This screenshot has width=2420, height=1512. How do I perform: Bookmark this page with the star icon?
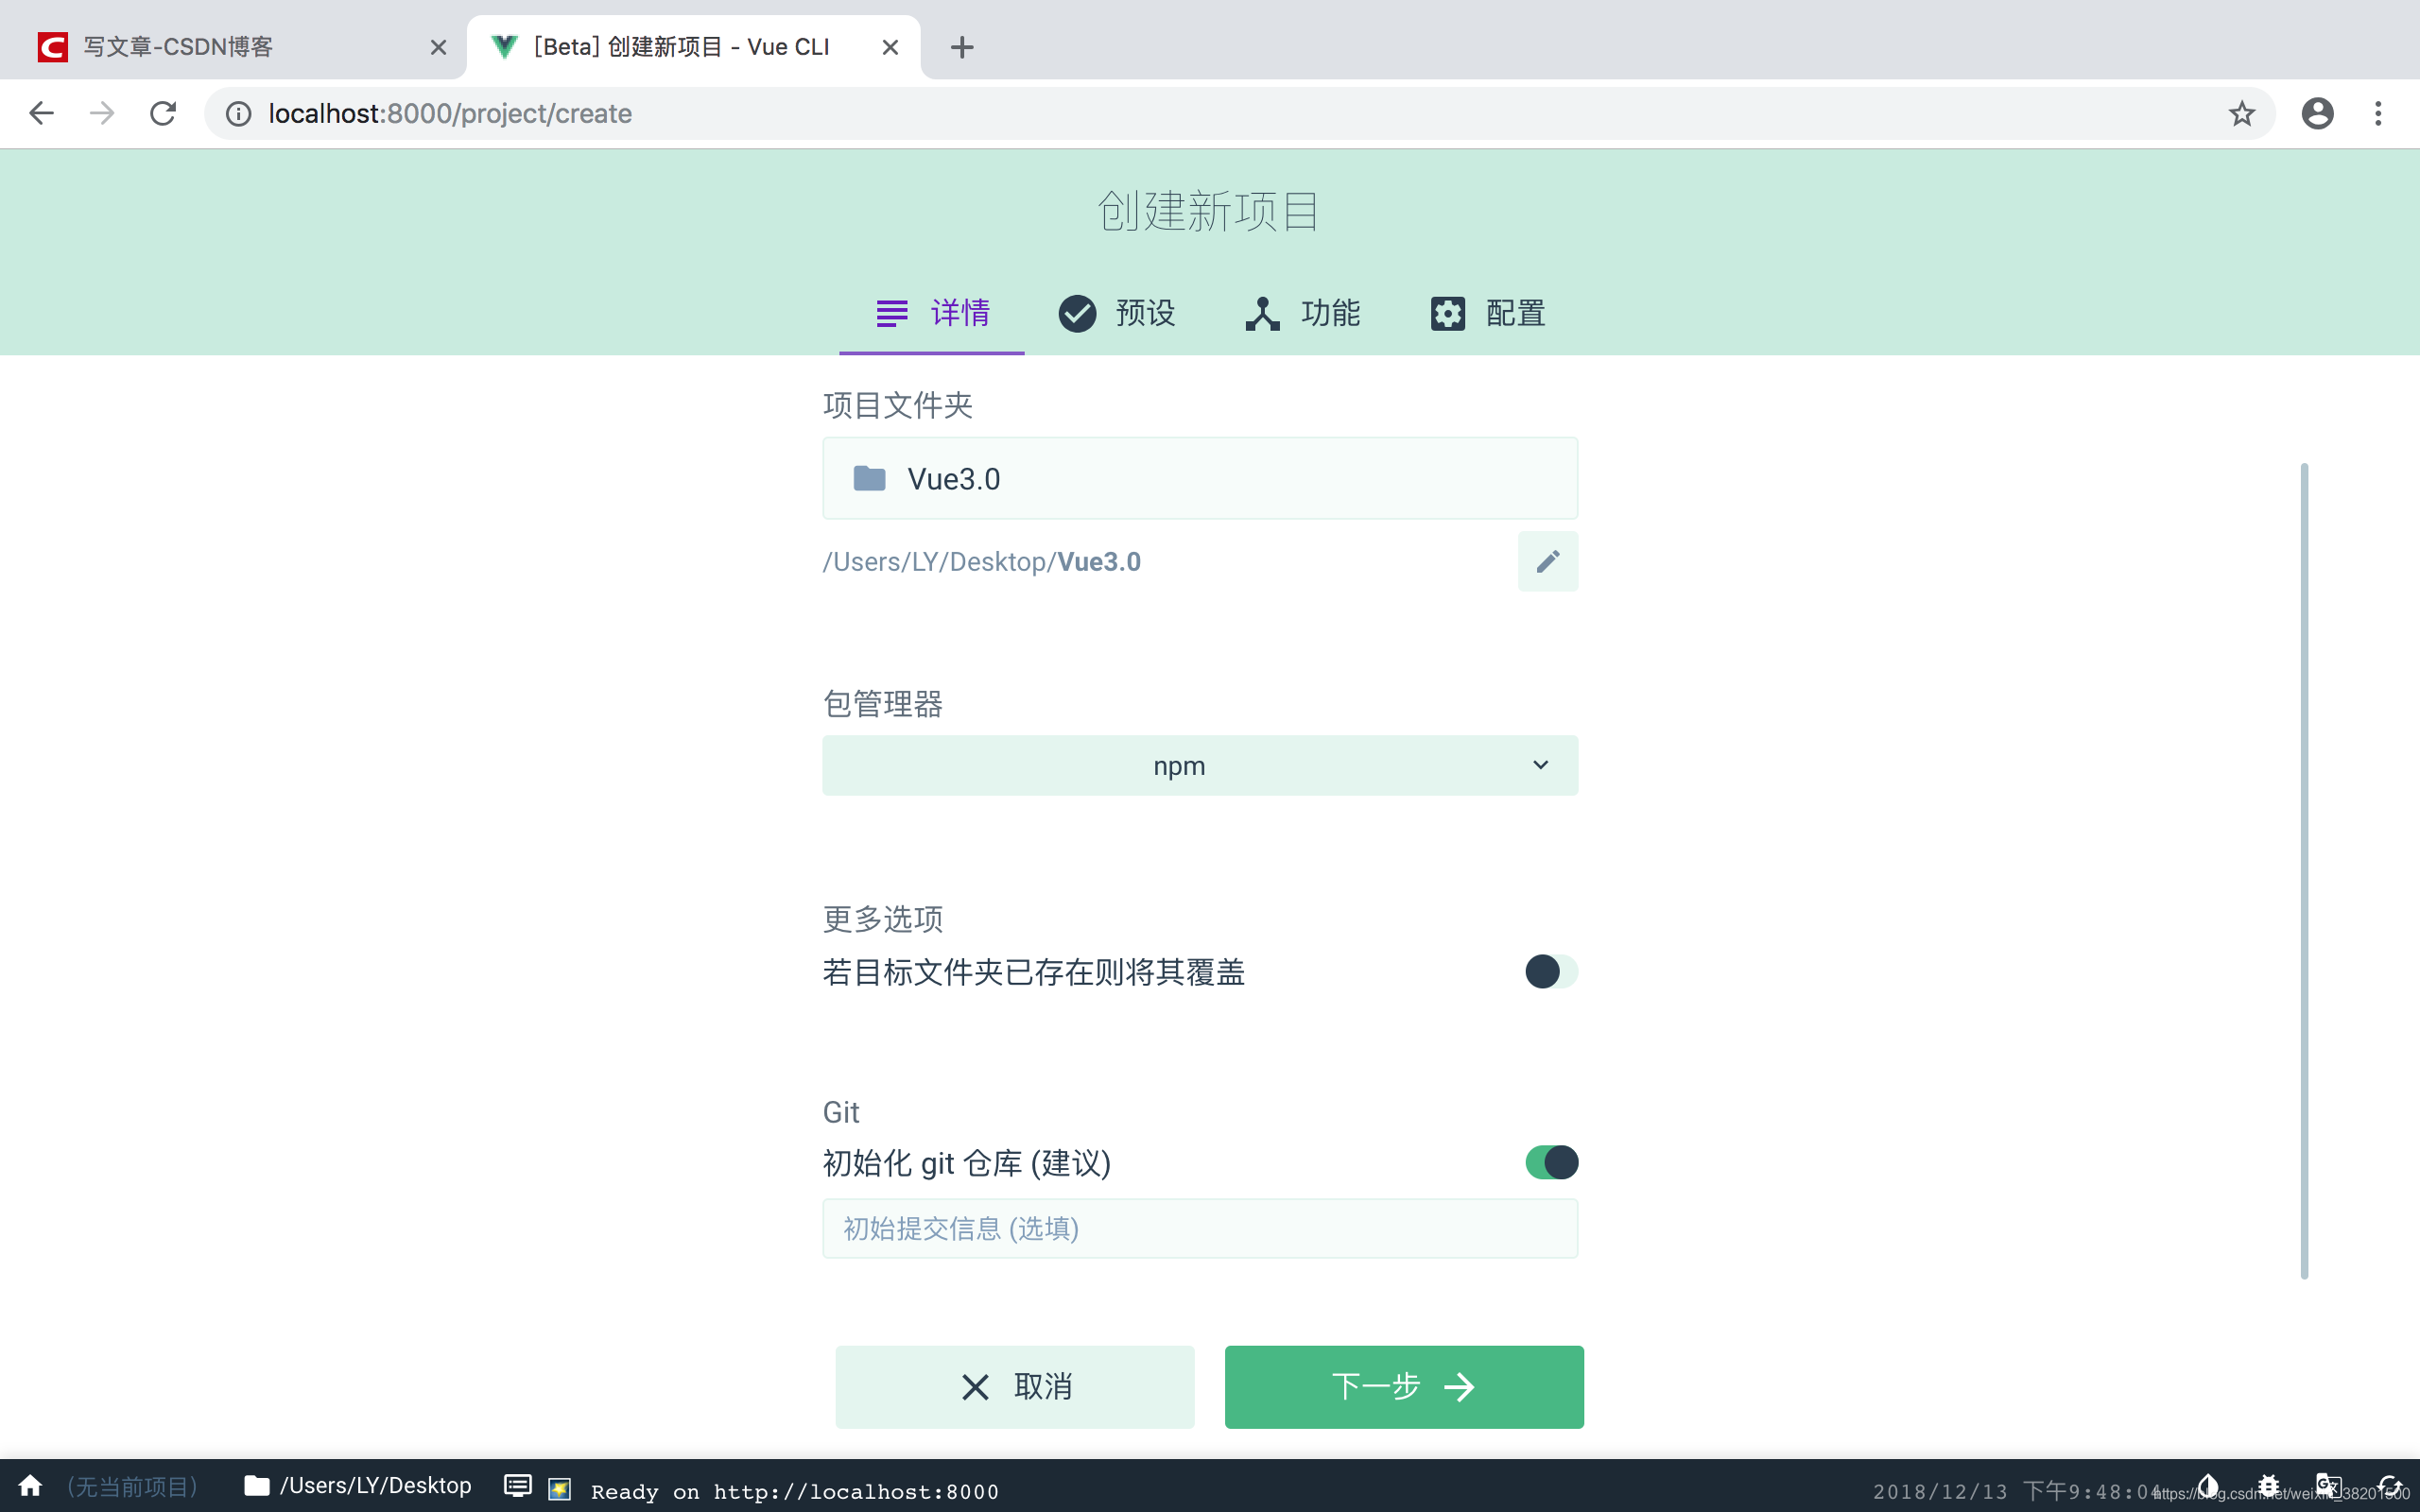pyautogui.click(x=2242, y=113)
